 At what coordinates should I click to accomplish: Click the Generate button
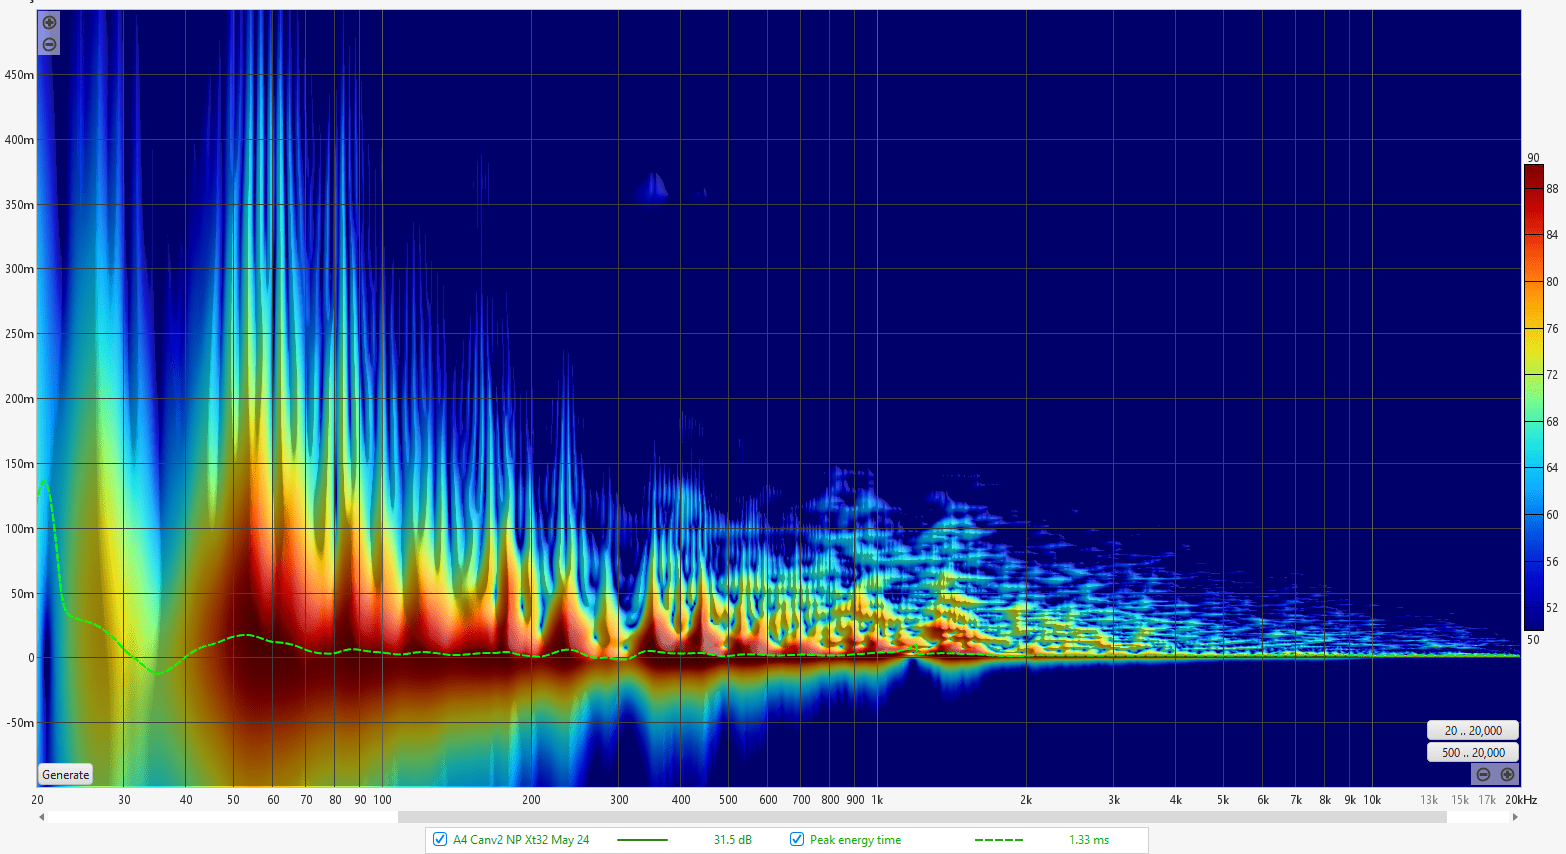[x=66, y=775]
